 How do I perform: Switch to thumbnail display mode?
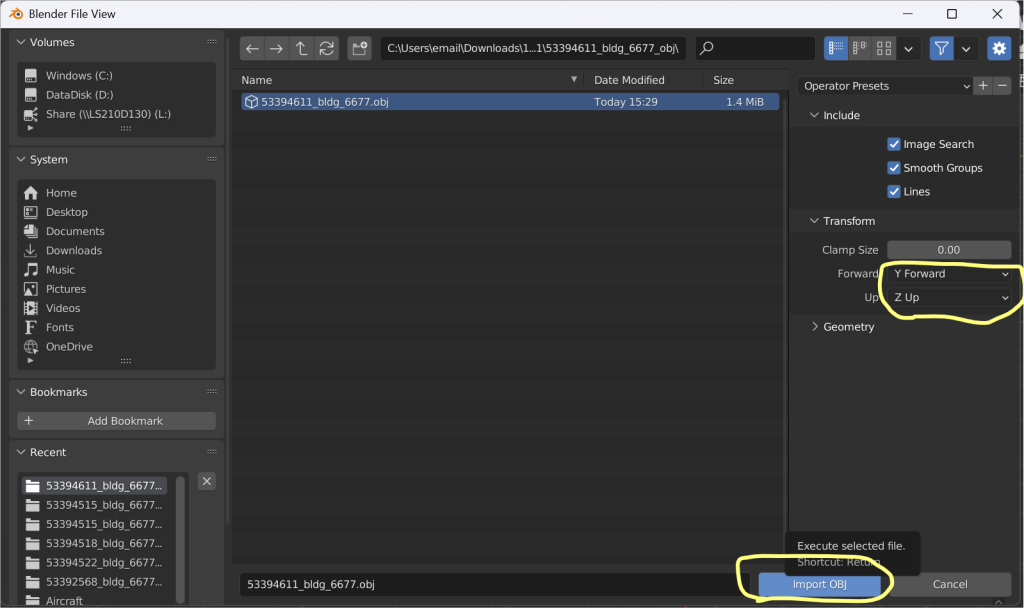(x=884, y=48)
